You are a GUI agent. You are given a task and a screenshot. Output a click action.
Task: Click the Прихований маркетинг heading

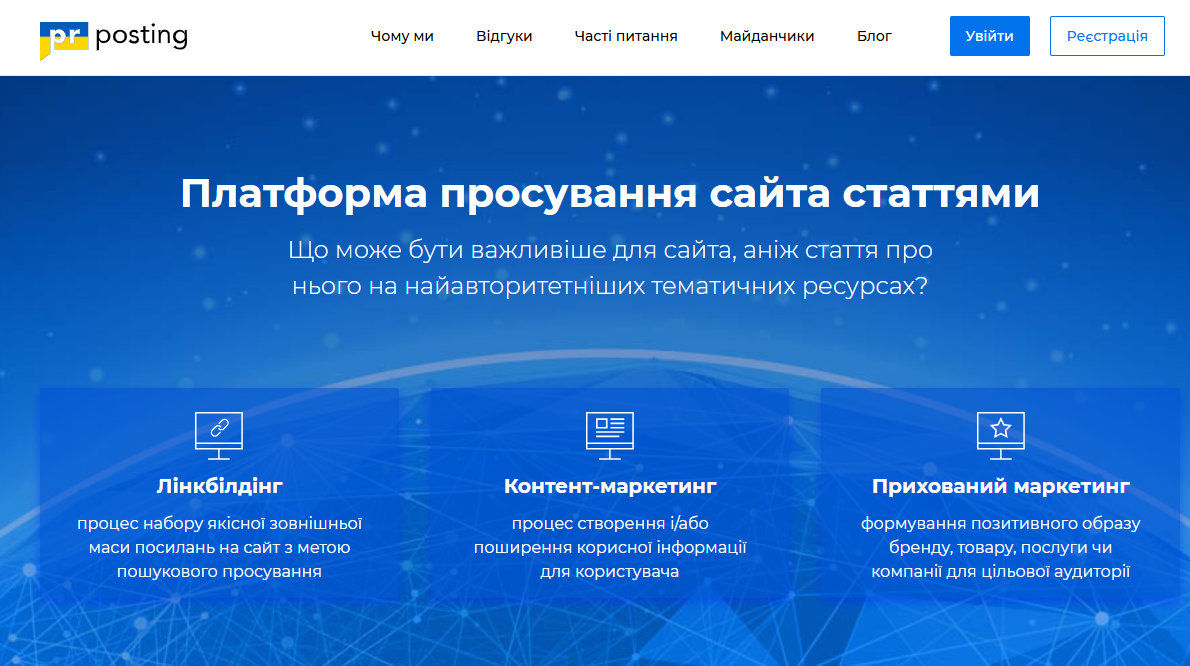[x=999, y=486]
